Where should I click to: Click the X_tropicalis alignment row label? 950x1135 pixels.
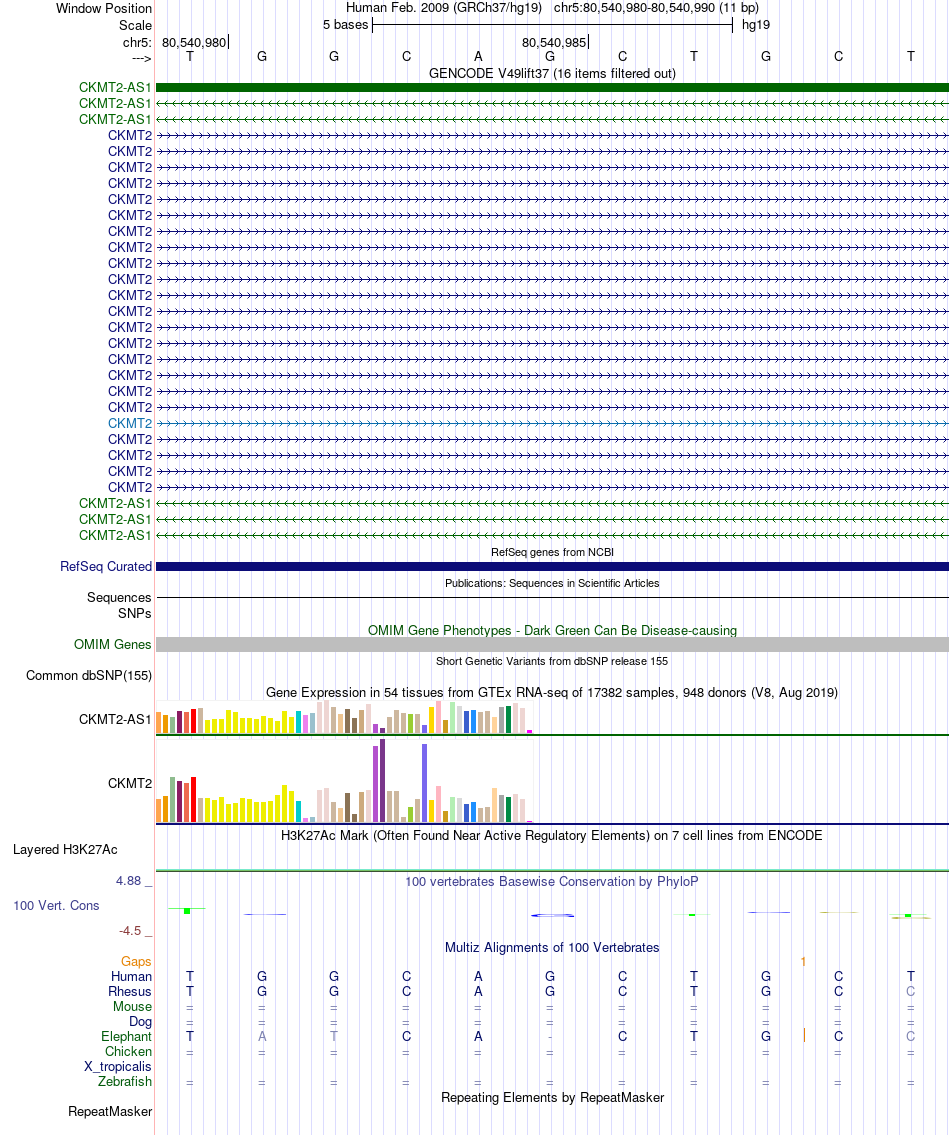pyautogui.click(x=118, y=1067)
